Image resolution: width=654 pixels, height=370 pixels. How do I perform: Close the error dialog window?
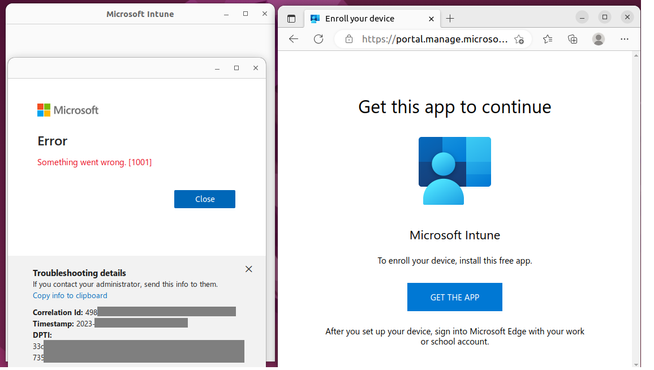click(x=256, y=68)
